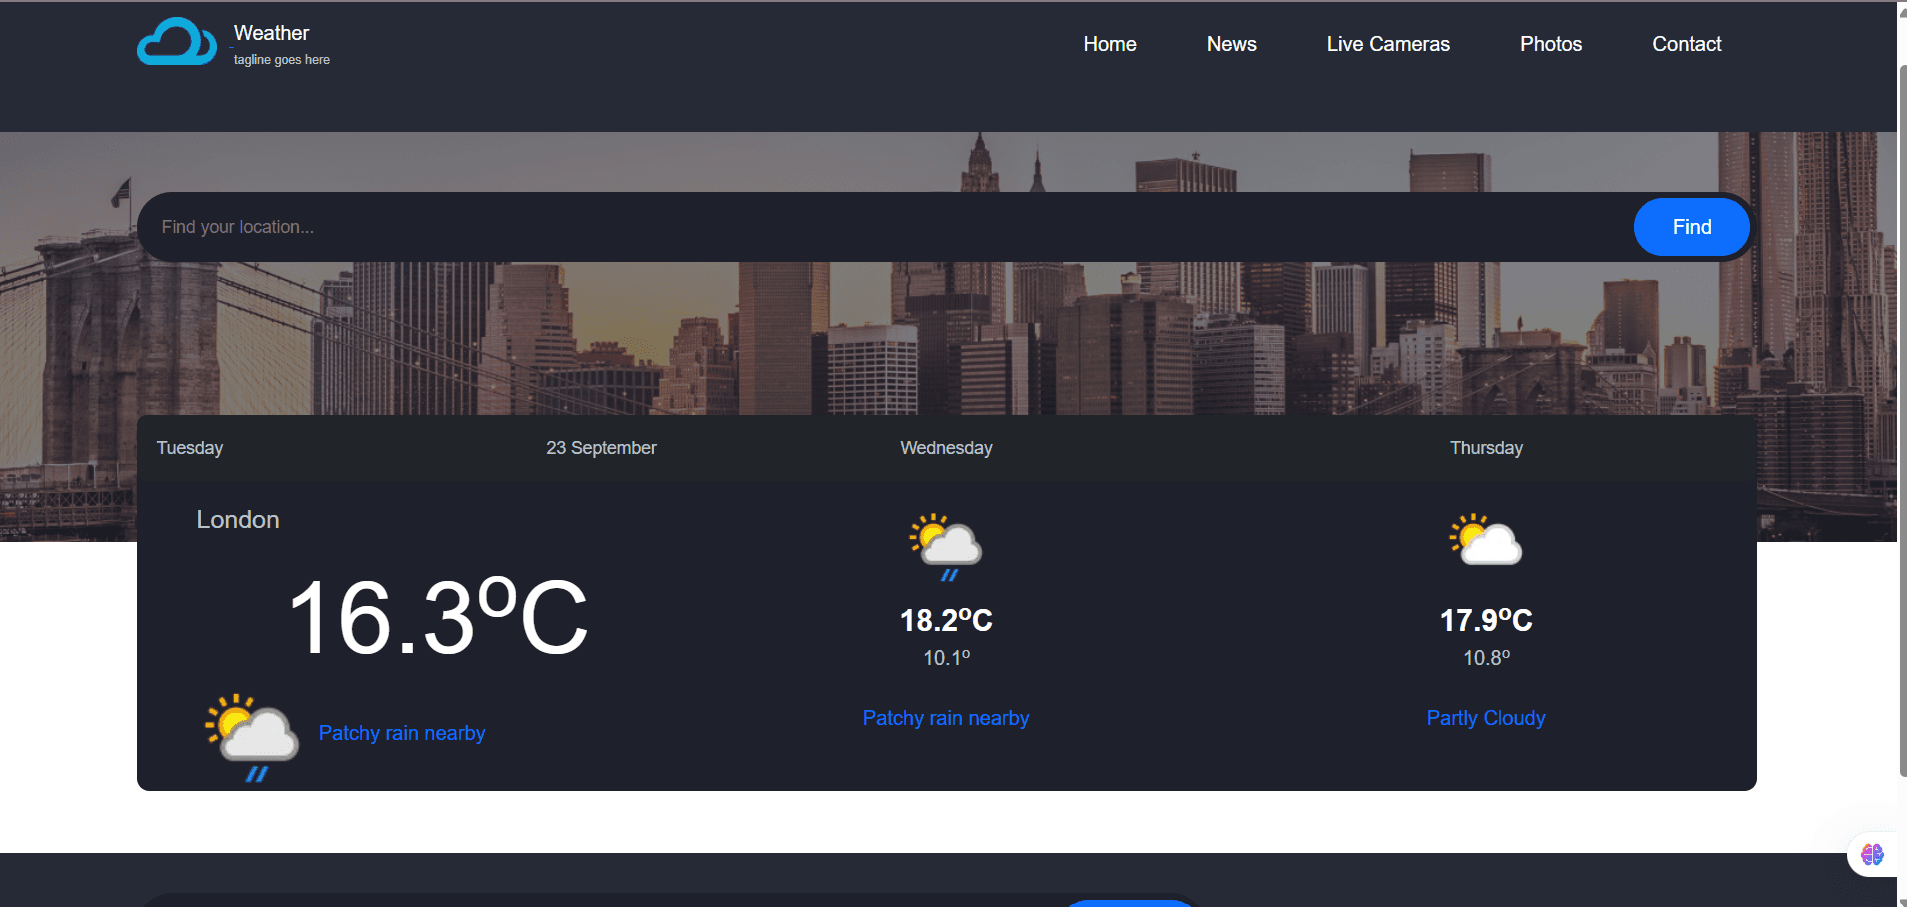Click Wednesday's Patchy rain nearby text
The image size is (1907, 907).
945,718
